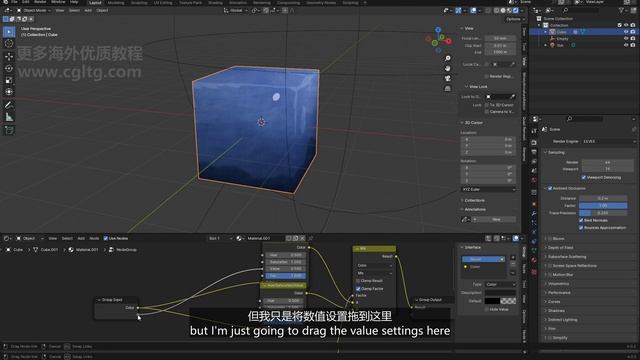Open viewport Select menu
Image resolution: width=640 pixels, height=360 pixels.
pyautogui.click(x=74, y=10)
